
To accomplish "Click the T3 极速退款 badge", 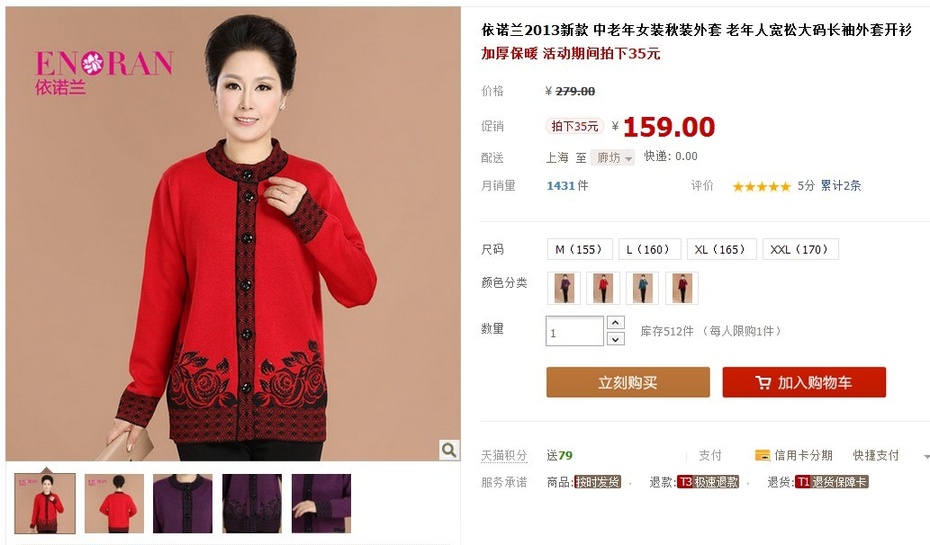I will (x=708, y=482).
